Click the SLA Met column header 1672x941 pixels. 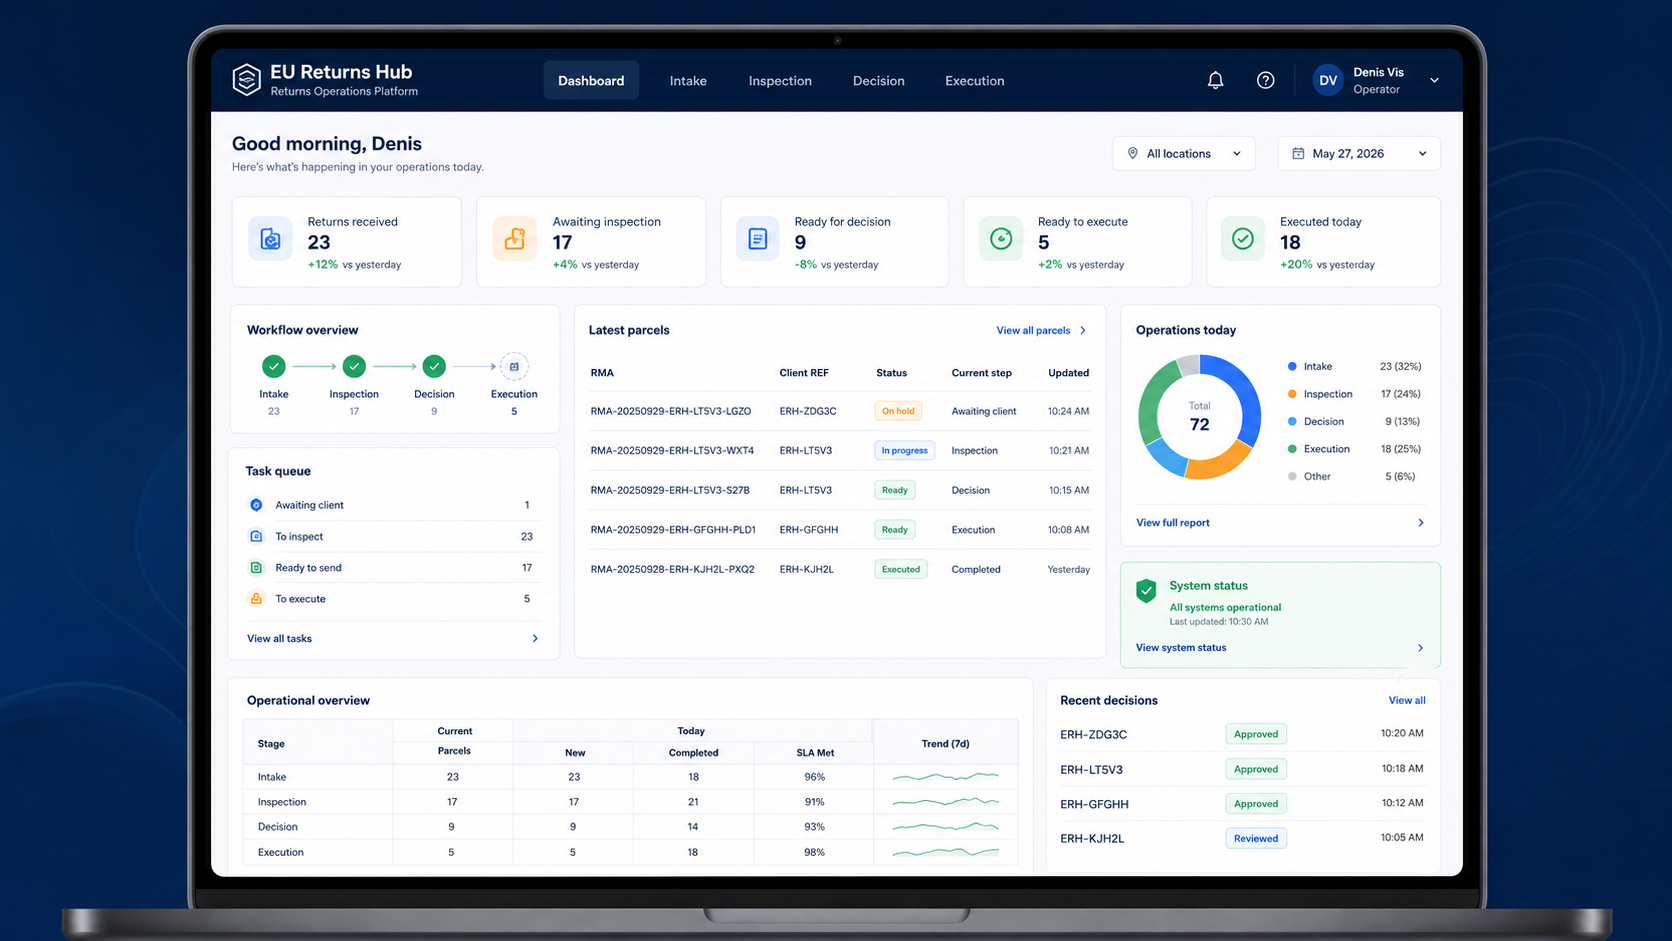pos(815,752)
